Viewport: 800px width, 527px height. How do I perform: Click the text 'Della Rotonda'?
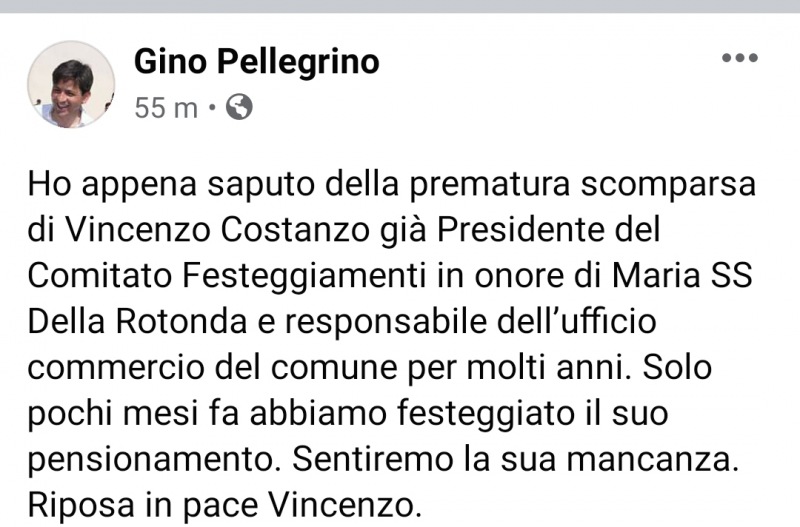144,319
